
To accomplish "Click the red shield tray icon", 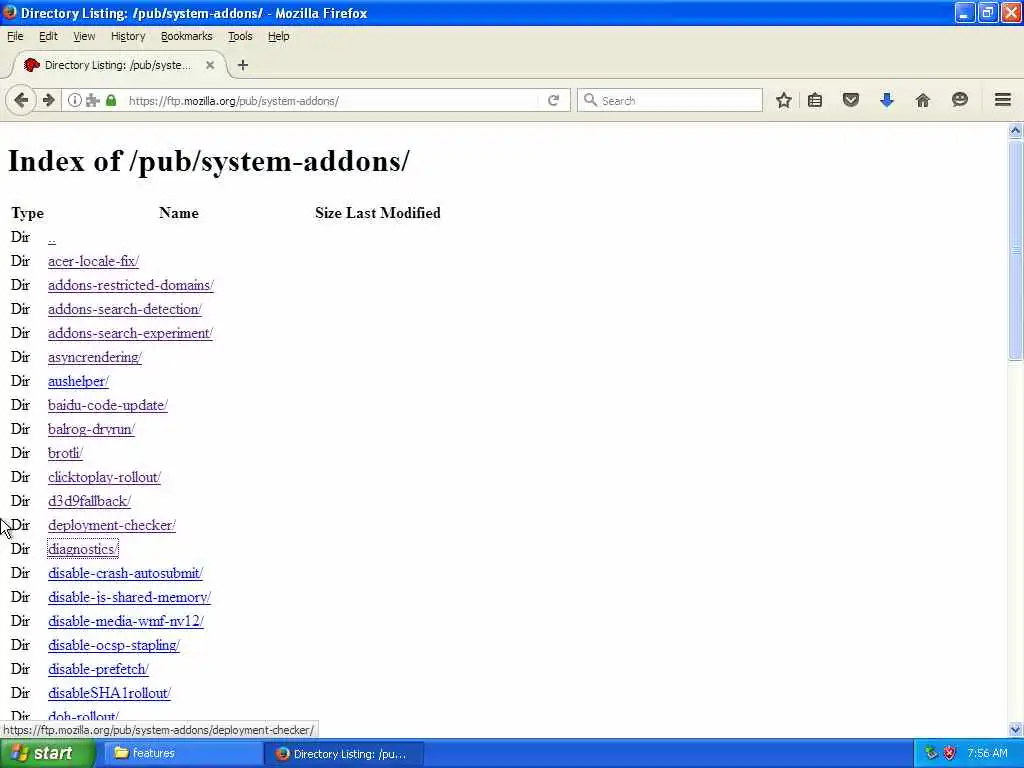I will click(x=950, y=753).
